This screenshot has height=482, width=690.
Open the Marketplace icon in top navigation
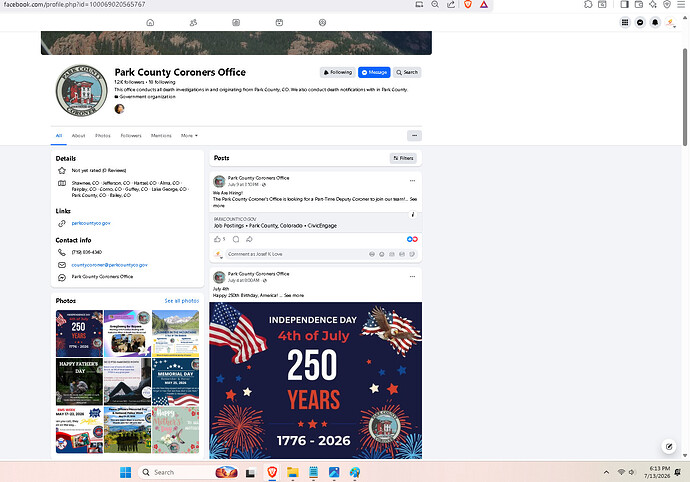coord(279,22)
